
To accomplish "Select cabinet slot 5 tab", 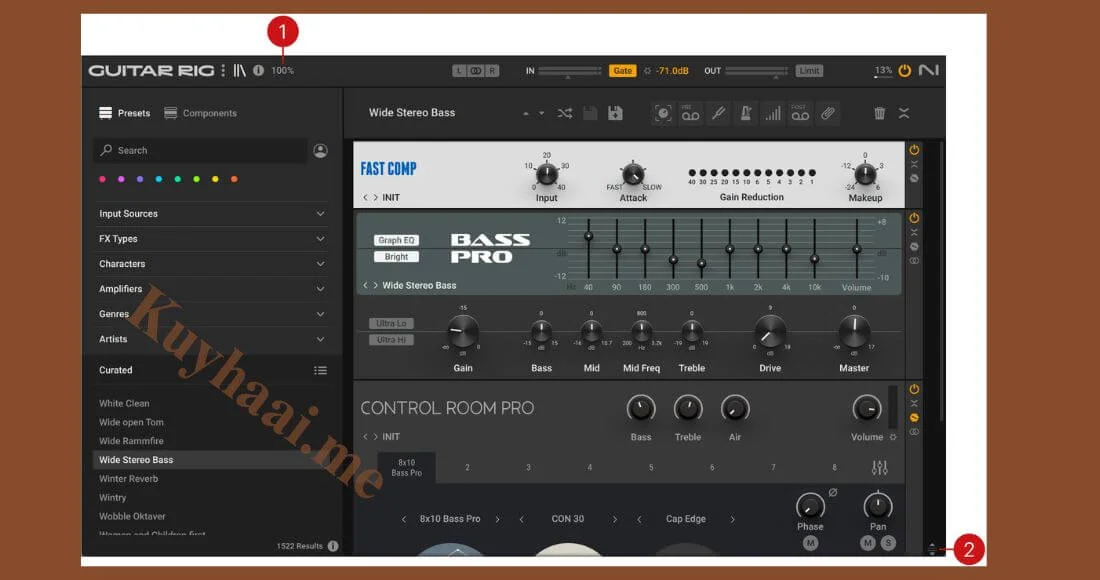I will pyautogui.click(x=651, y=468).
